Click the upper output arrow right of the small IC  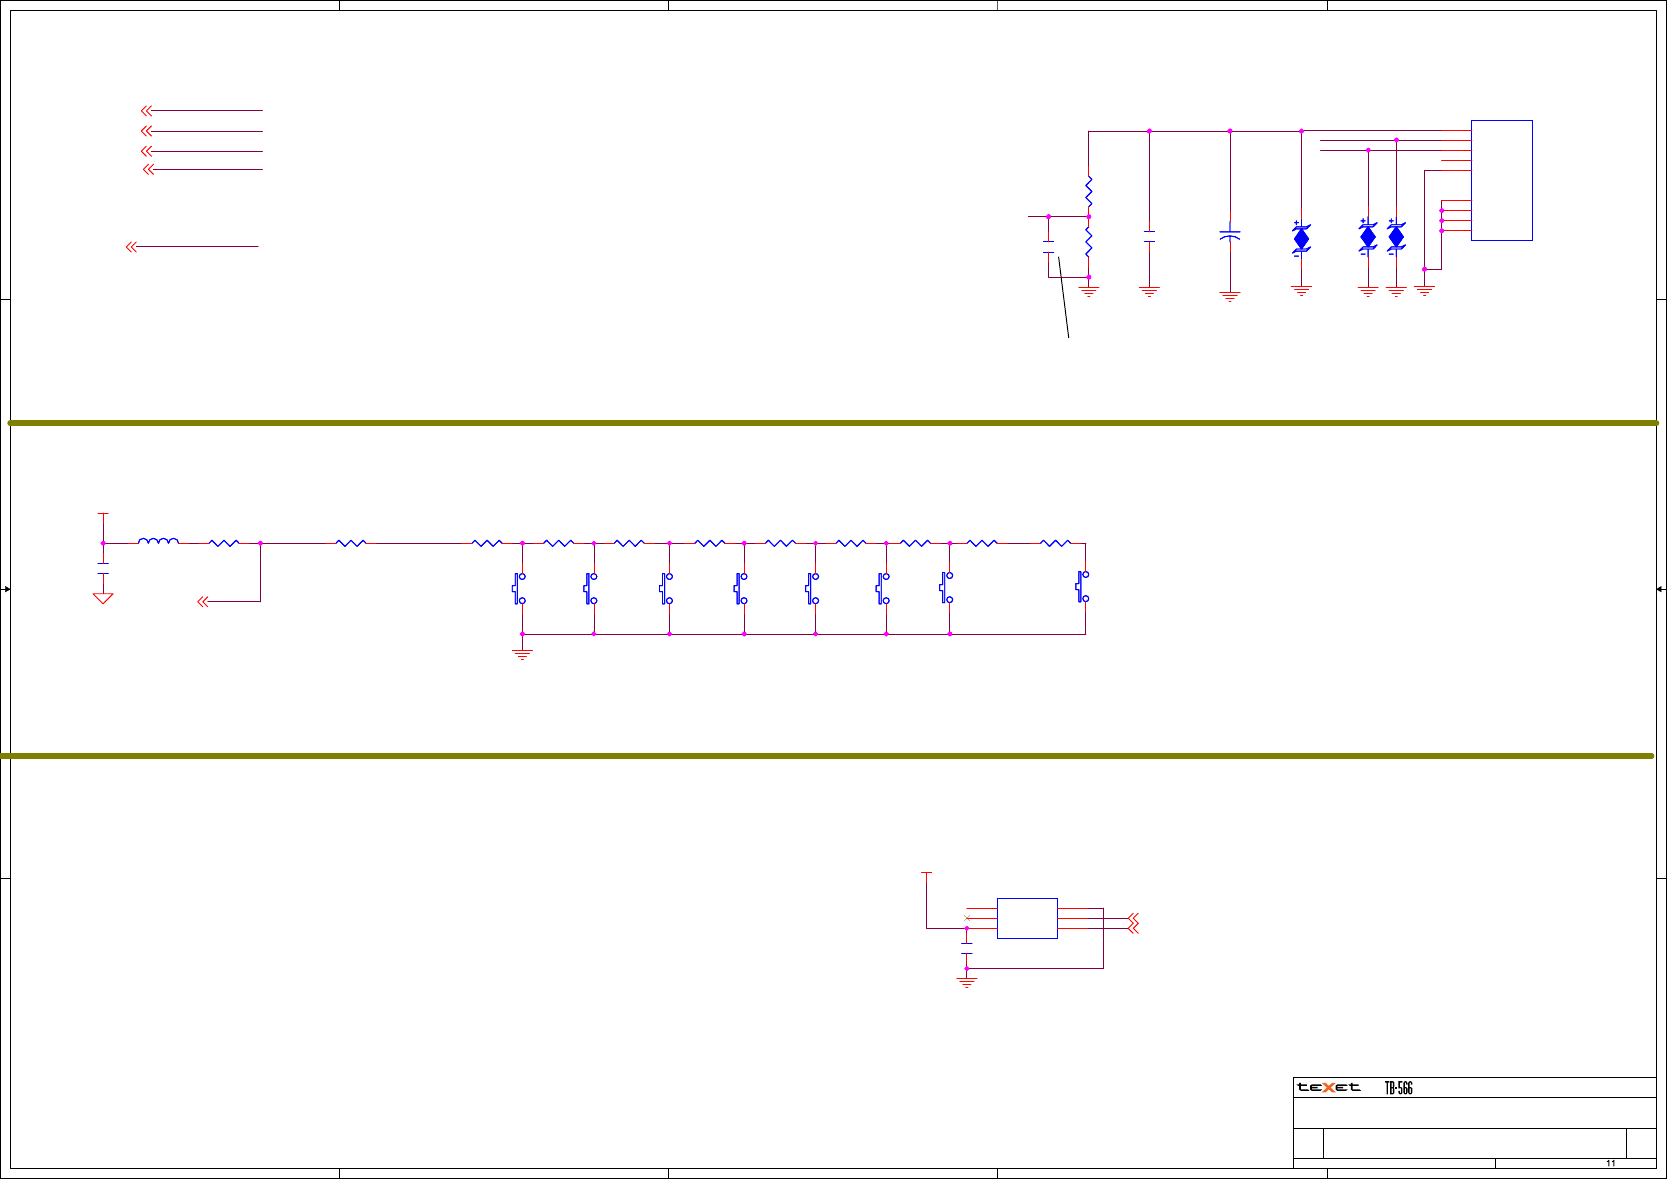pos(1133,918)
